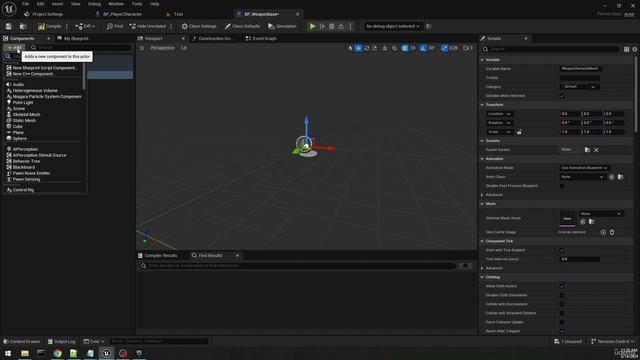The width and height of the screenshot is (640, 360).
Task: Collapse the Clothing section
Action: pyautogui.click(x=482, y=277)
